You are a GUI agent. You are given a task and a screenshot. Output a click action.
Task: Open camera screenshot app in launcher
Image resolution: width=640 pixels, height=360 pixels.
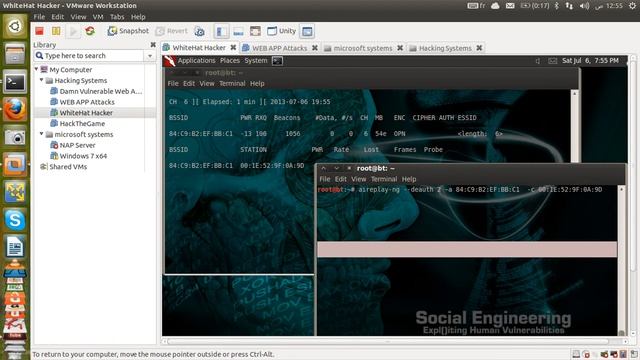[x=15, y=137]
